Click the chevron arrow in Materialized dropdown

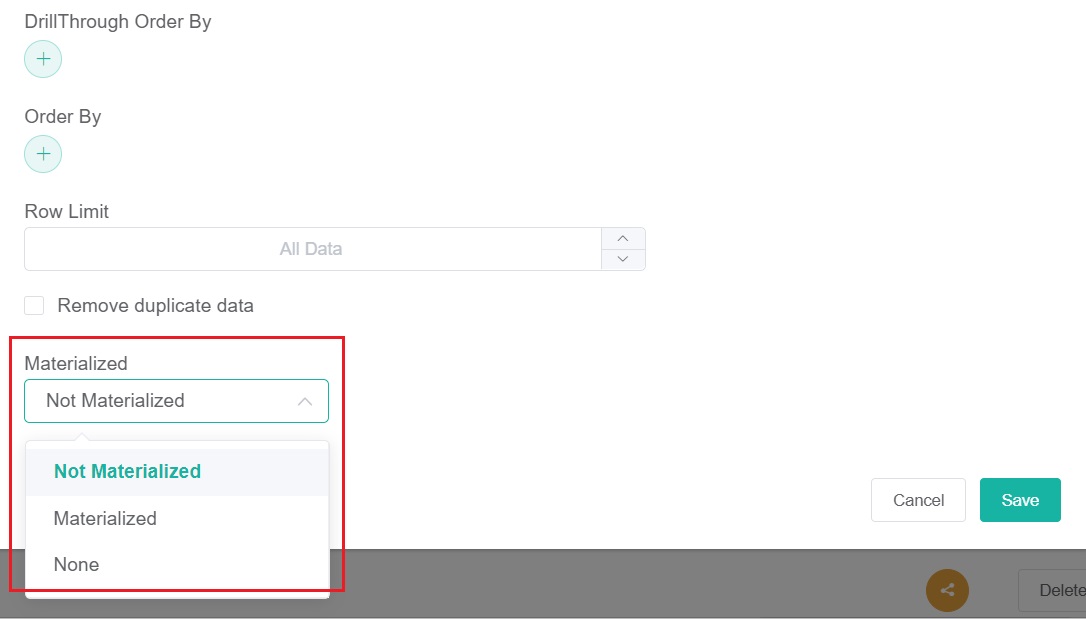(306, 401)
